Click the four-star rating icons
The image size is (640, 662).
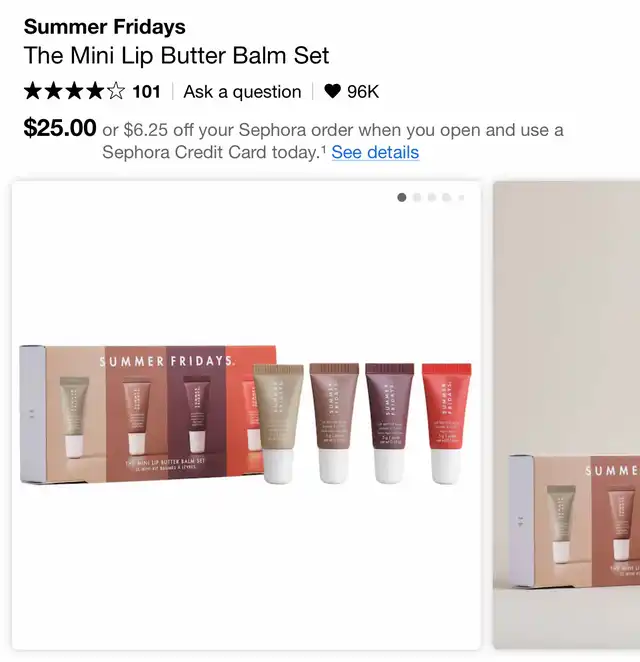tap(74, 91)
